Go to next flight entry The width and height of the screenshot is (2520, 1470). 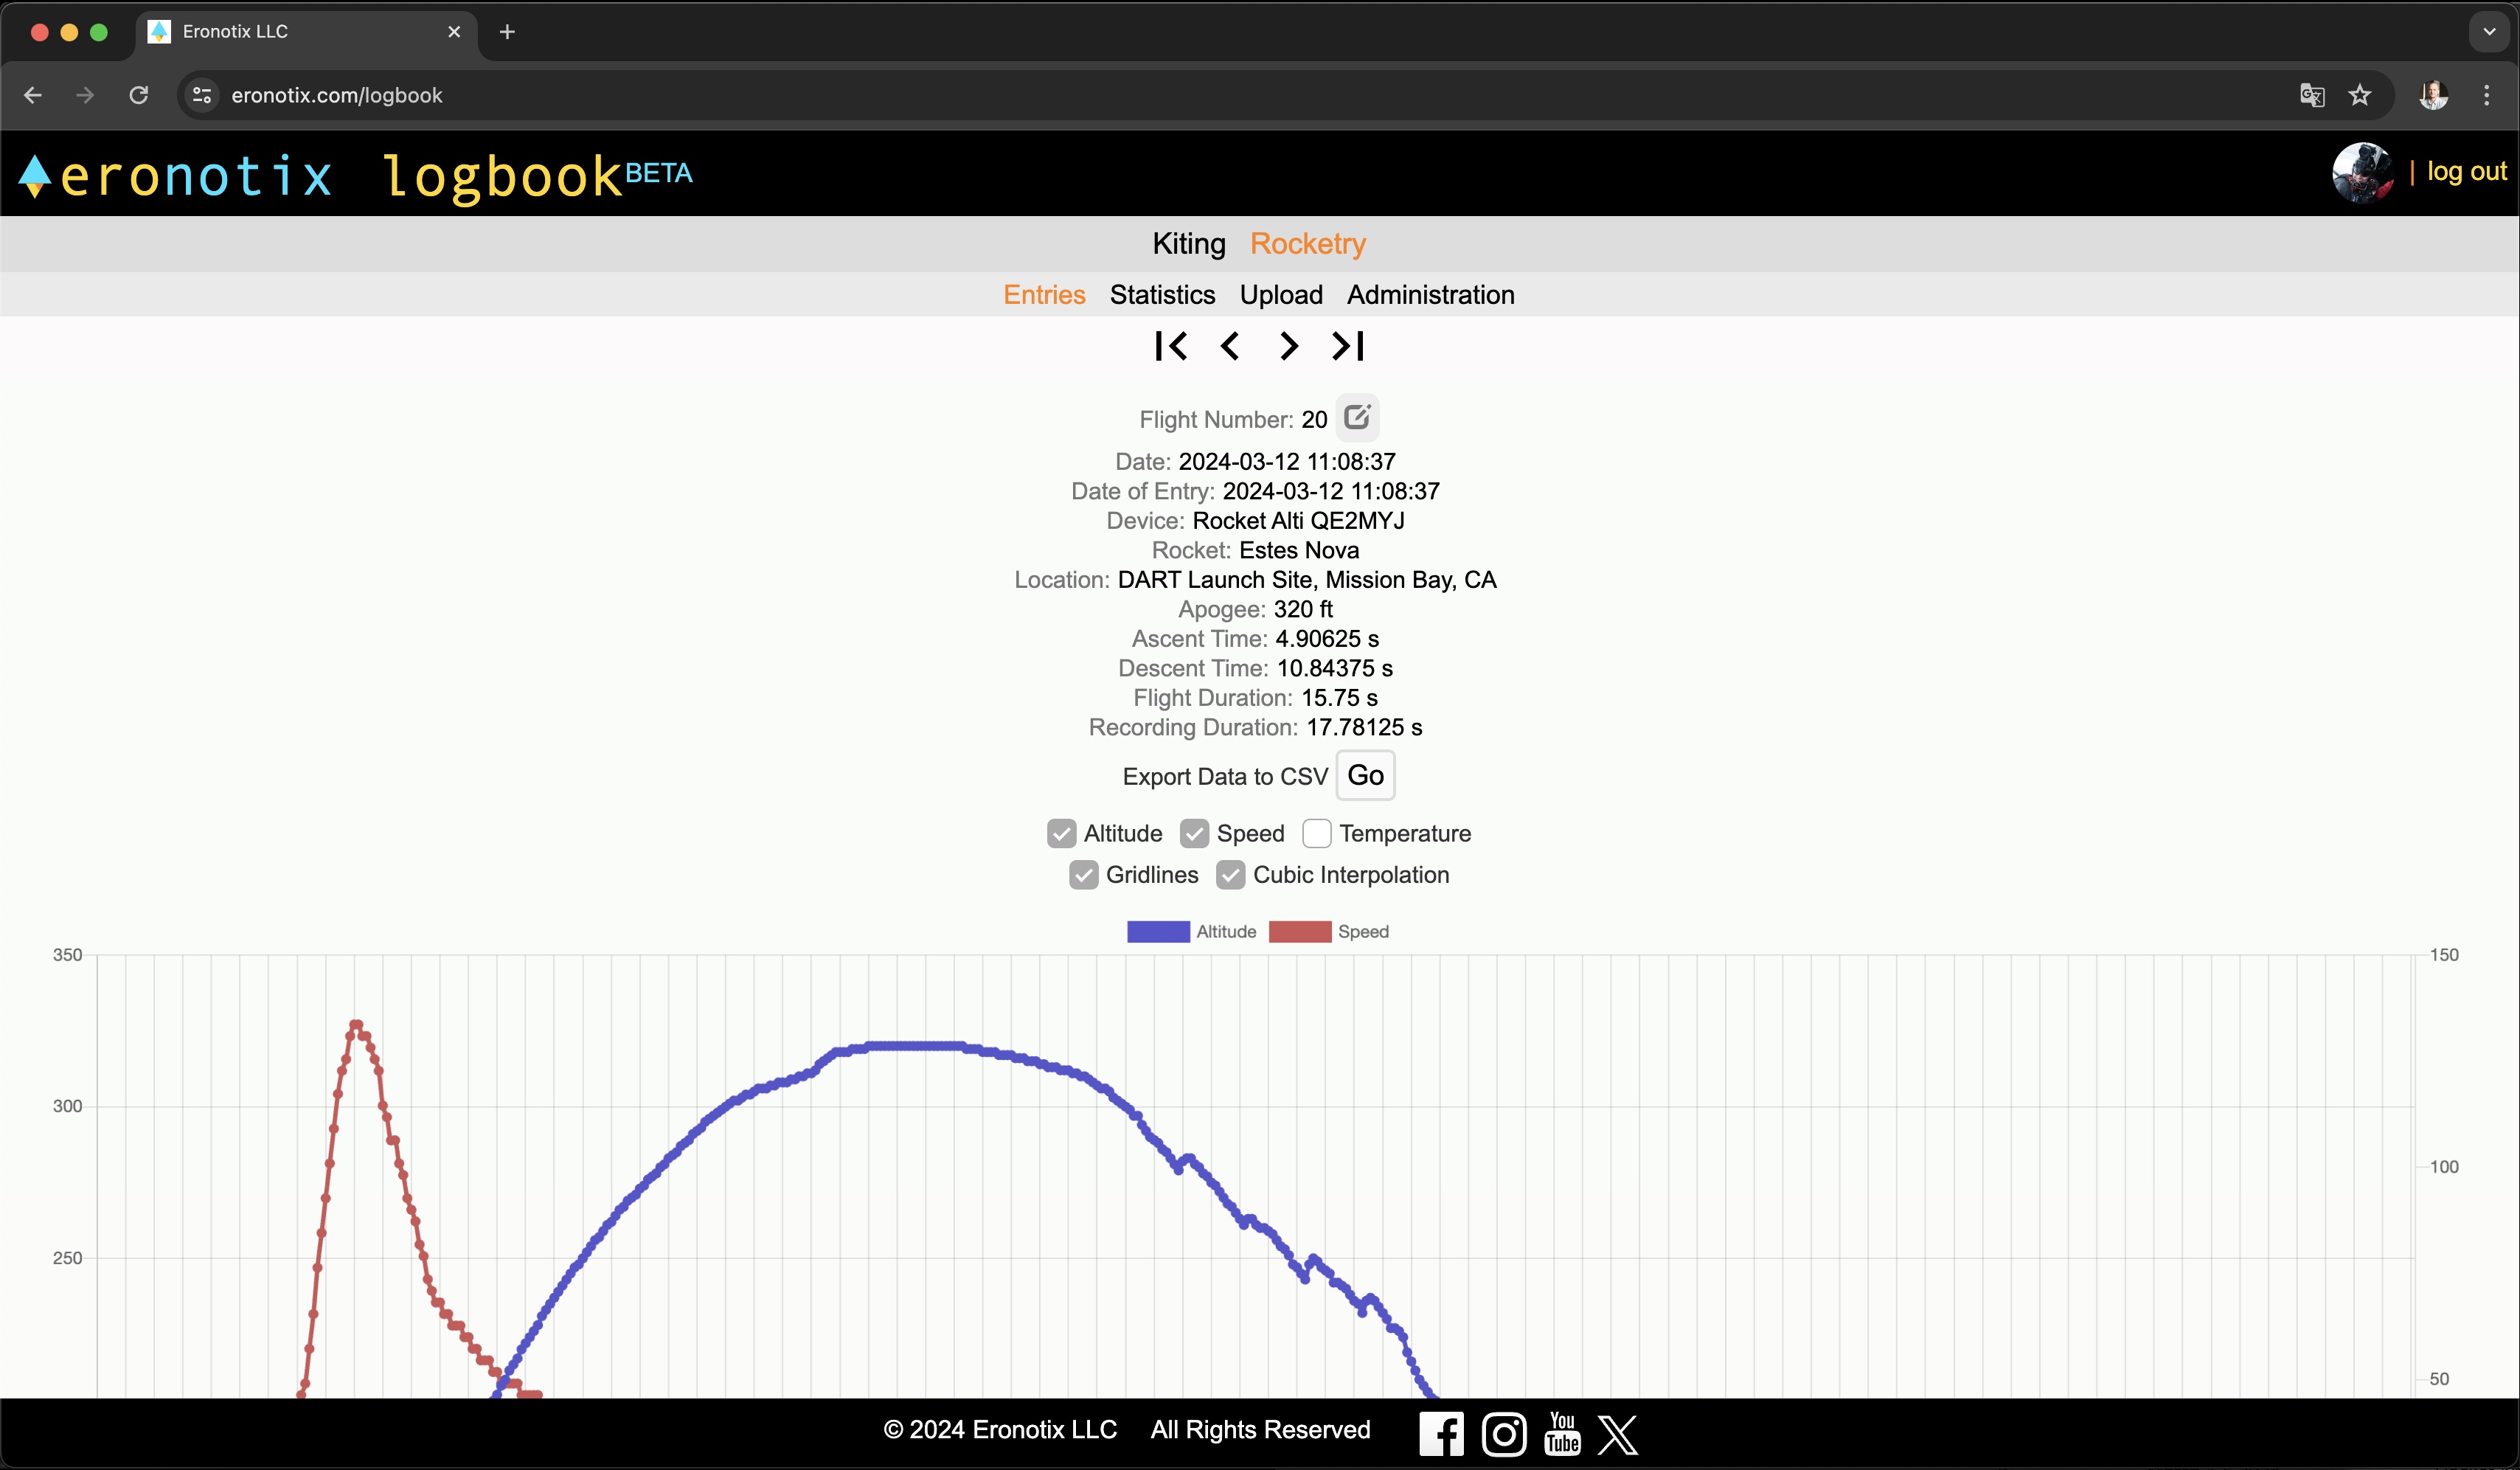tap(1289, 346)
